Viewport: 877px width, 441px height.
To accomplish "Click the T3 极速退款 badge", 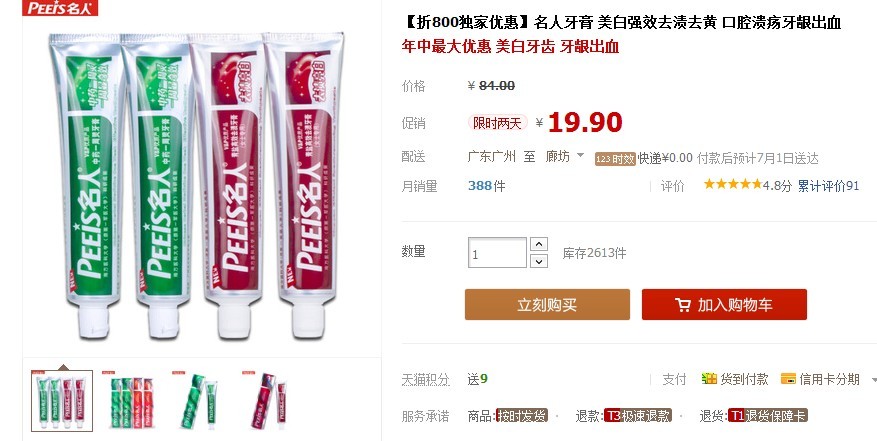I will [638, 416].
